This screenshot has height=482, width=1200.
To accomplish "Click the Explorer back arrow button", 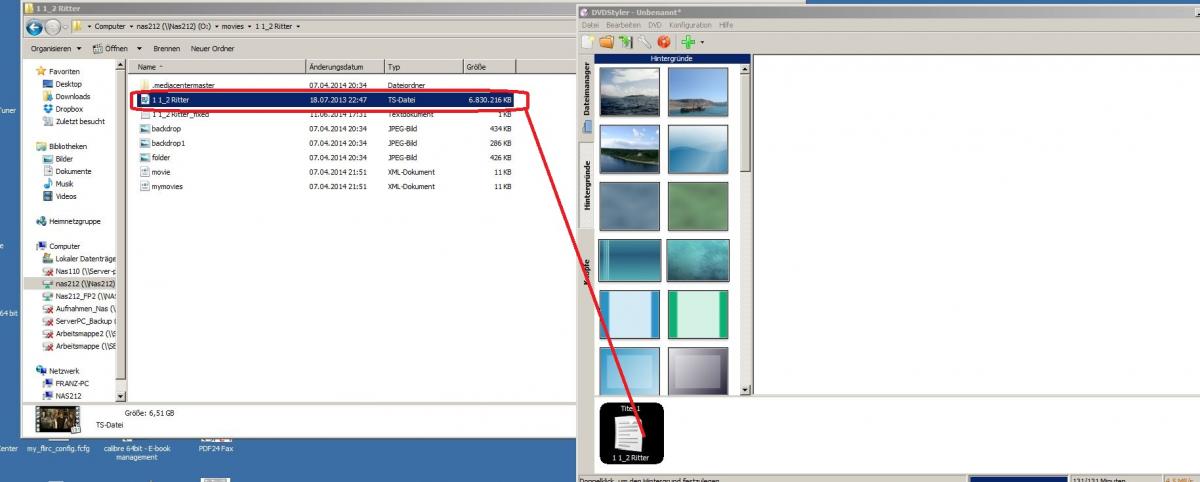I will (34, 26).
